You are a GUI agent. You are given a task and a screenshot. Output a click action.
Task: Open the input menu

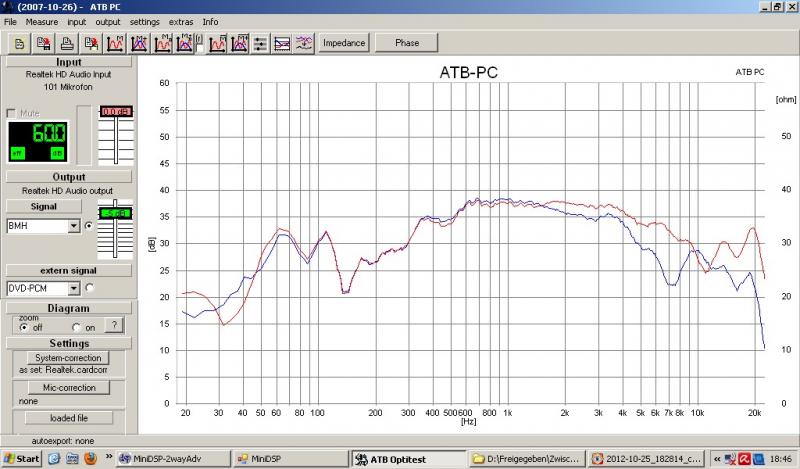[77, 22]
